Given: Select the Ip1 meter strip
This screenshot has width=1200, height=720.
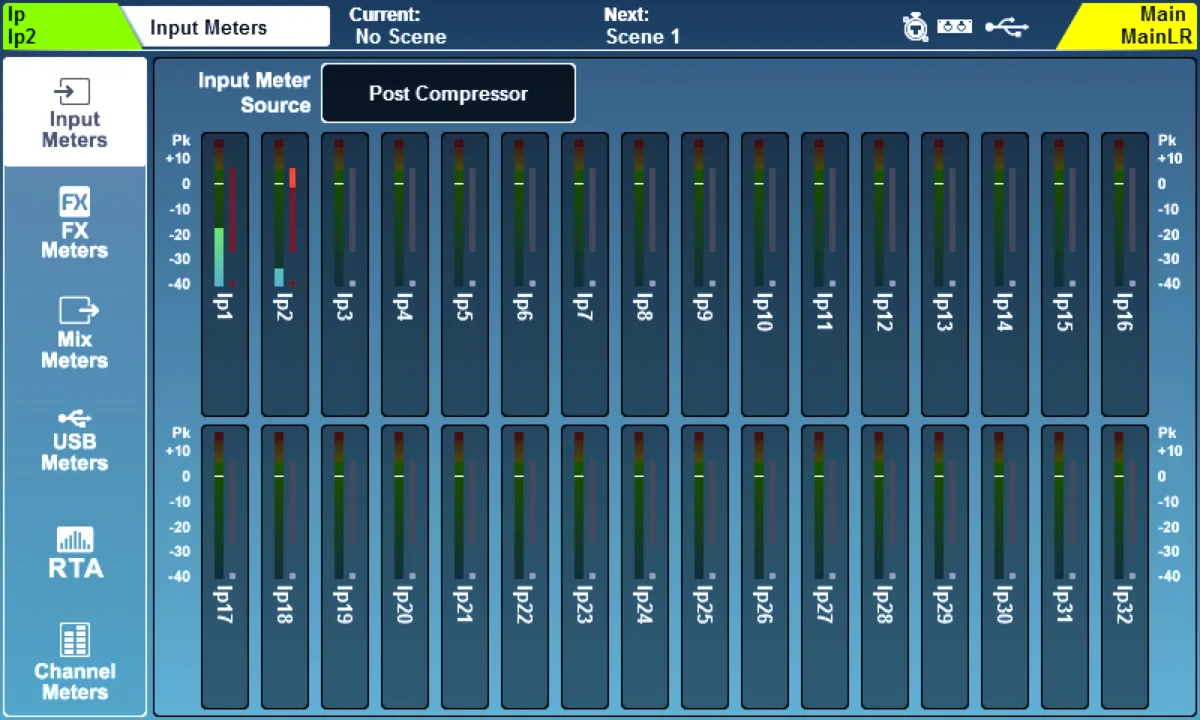Looking at the screenshot, I should tap(225, 274).
